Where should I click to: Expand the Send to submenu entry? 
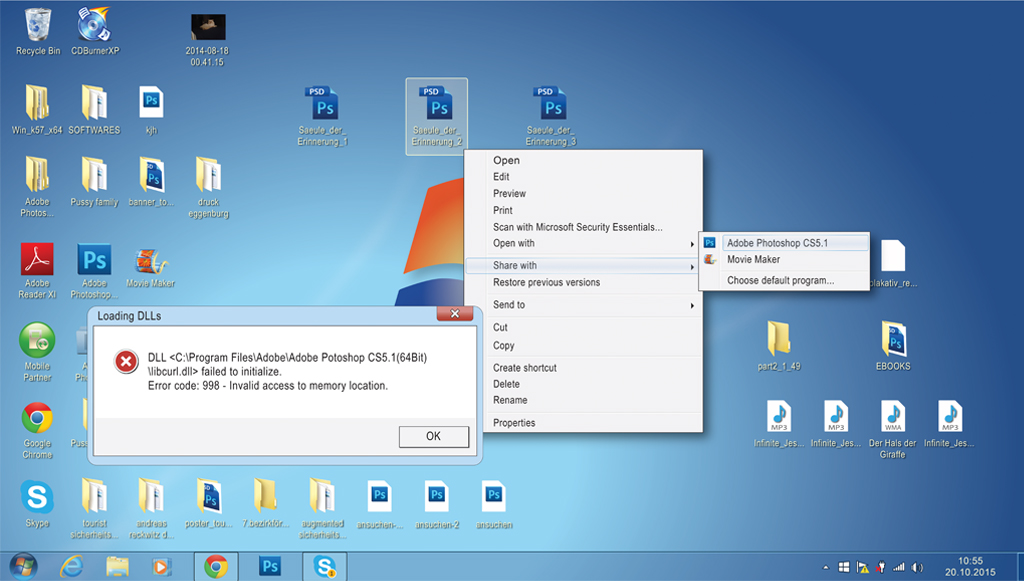tap(583, 305)
